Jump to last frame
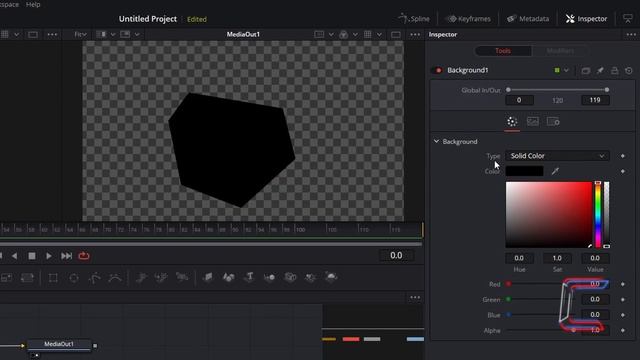This screenshot has width=640, height=360. (66, 256)
